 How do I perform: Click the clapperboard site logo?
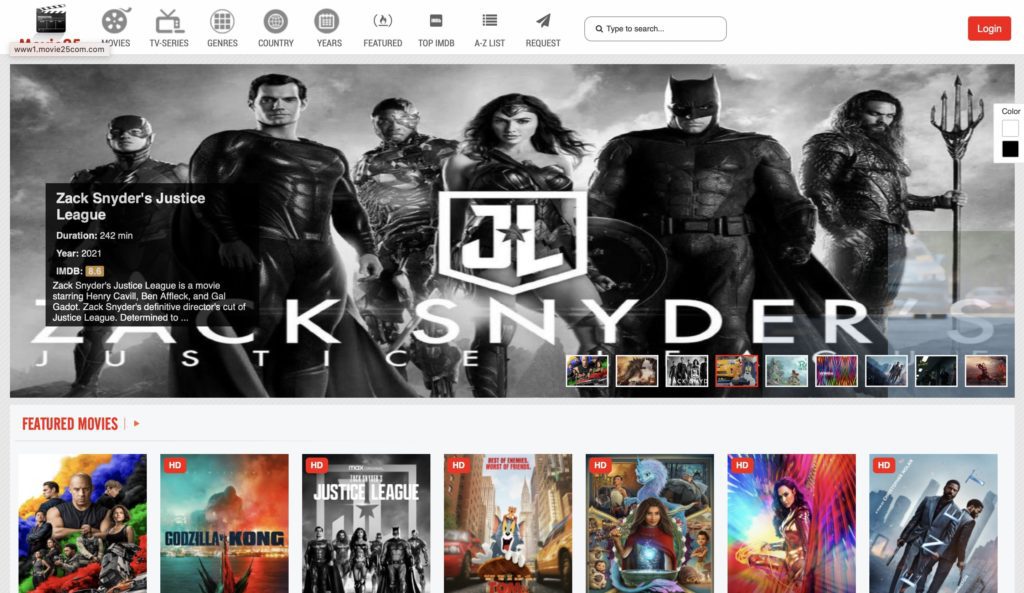click(x=51, y=19)
